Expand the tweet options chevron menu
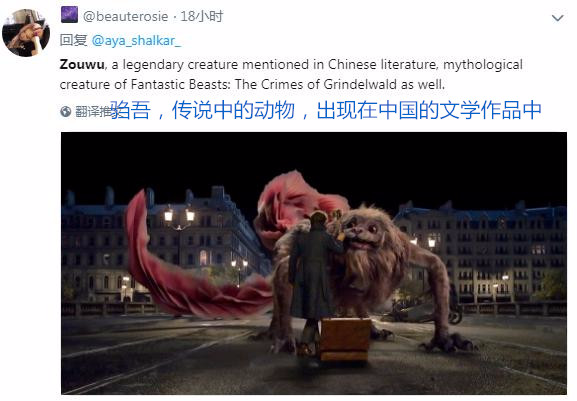577x401 pixels. (x=557, y=18)
